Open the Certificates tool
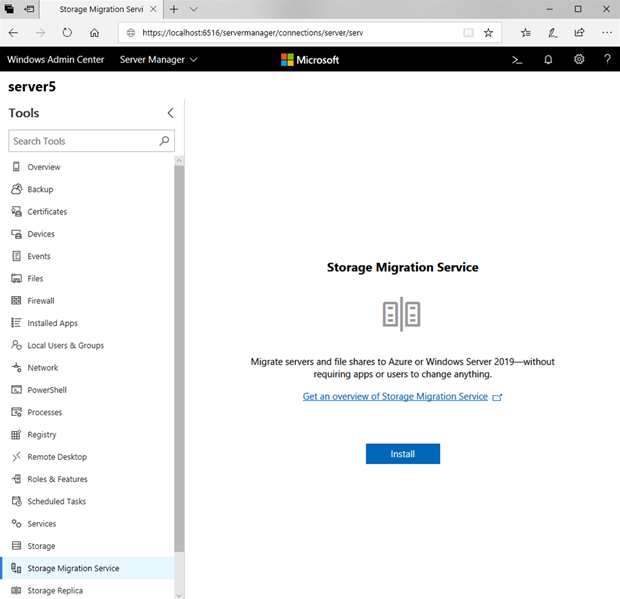This screenshot has width=620, height=599. (87, 212)
